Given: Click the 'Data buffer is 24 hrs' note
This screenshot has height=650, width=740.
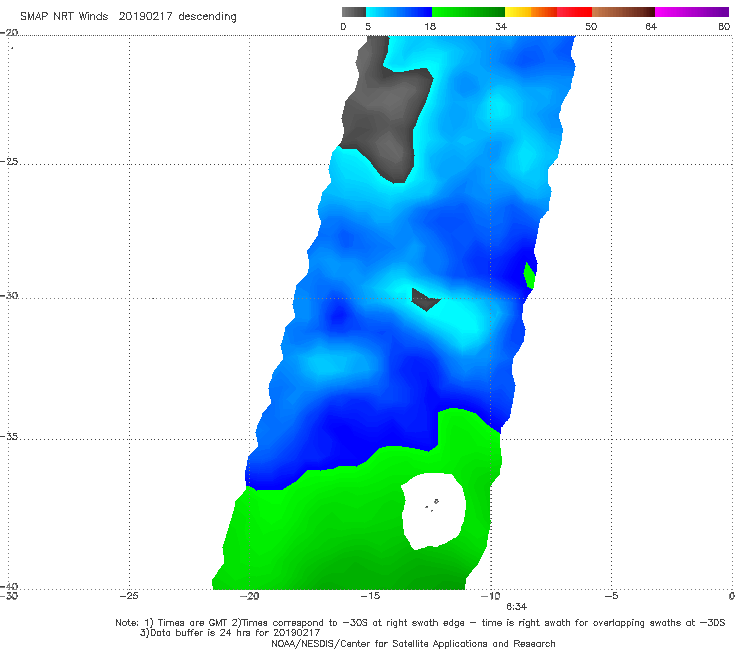Looking at the screenshot, I should [230, 633].
